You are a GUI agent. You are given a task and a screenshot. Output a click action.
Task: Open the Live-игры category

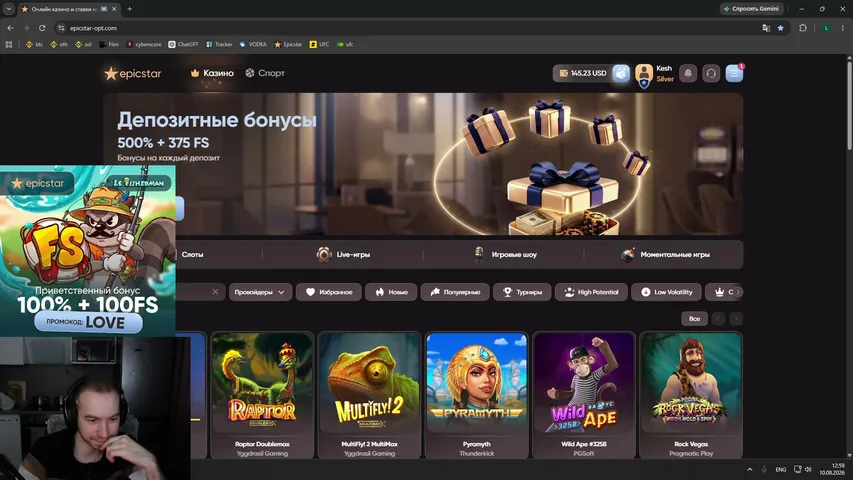343,254
